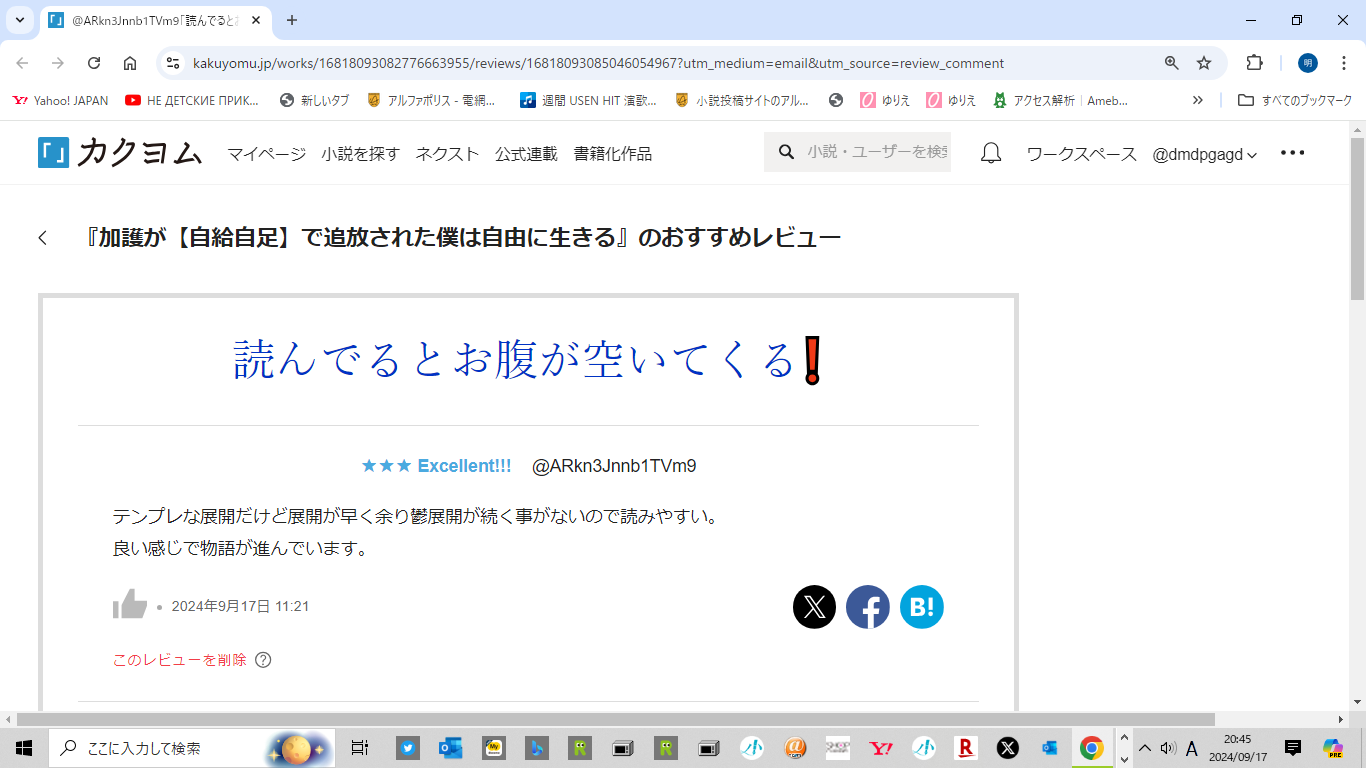Share via Hatena Bookmark B! icon
1366x768 pixels.
pos(921,607)
